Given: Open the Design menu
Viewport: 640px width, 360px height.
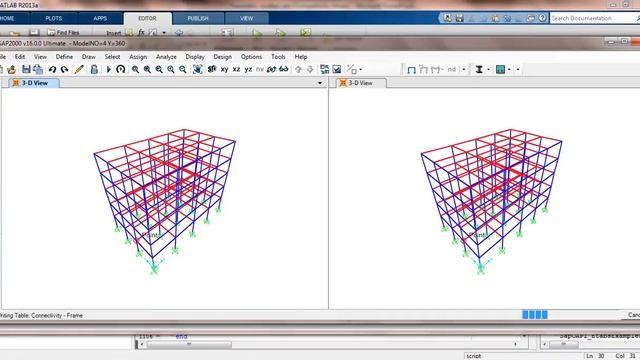Looking at the screenshot, I should [222, 57].
